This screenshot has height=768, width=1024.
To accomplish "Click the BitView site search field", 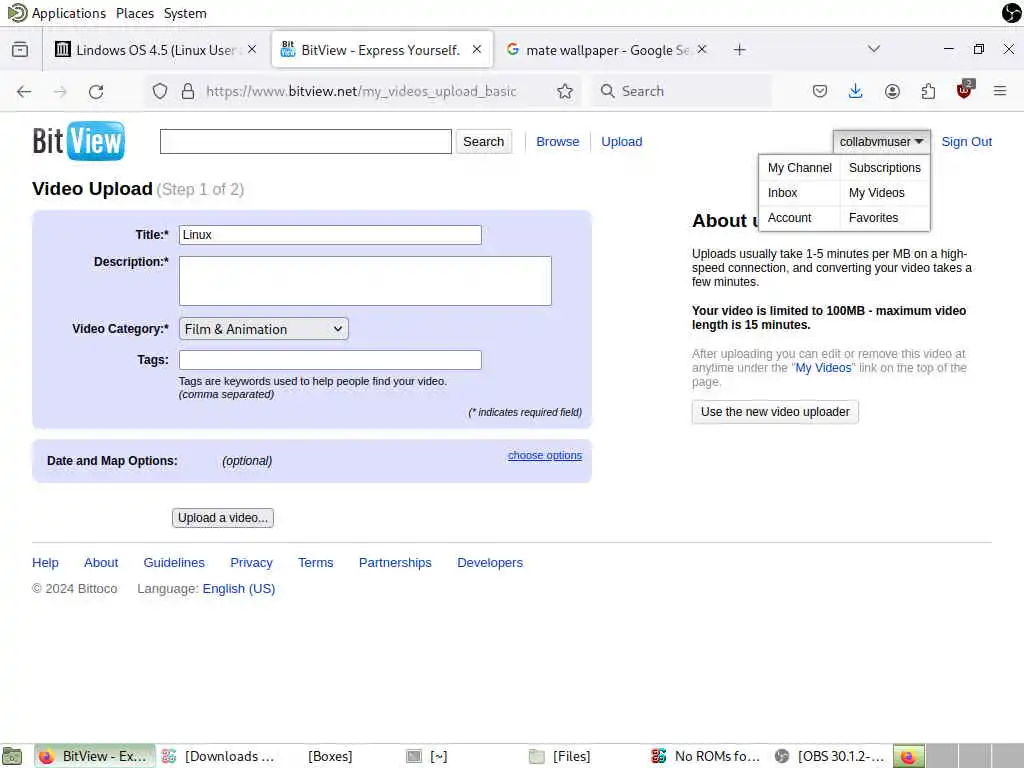I will point(306,142).
